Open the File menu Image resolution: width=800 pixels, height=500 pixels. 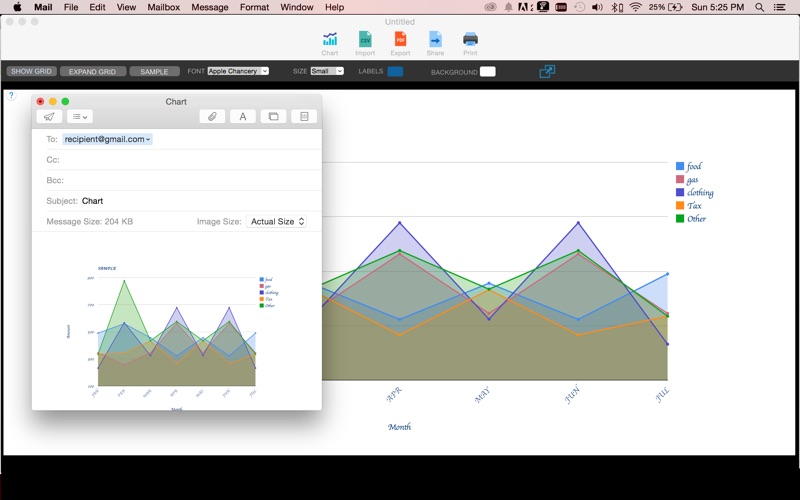click(71, 7)
